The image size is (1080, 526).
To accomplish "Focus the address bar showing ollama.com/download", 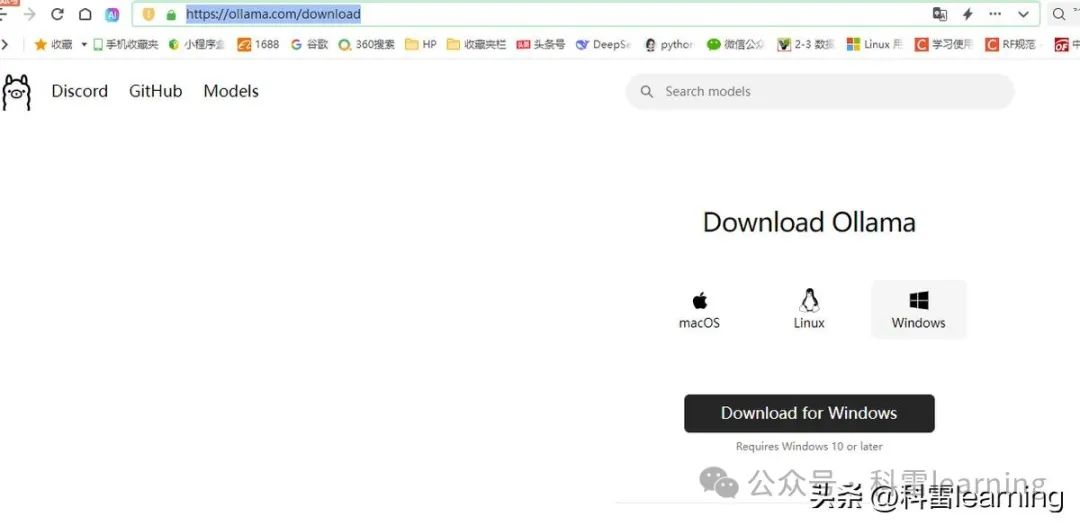I will [x=585, y=14].
